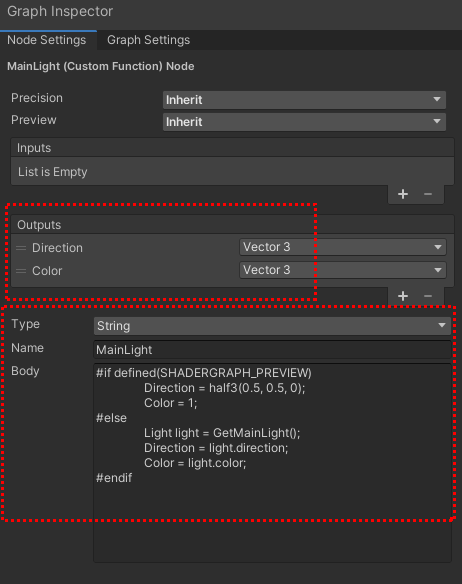Click the Inputs list header
The height and width of the screenshot is (584, 462).
coord(232,148)
